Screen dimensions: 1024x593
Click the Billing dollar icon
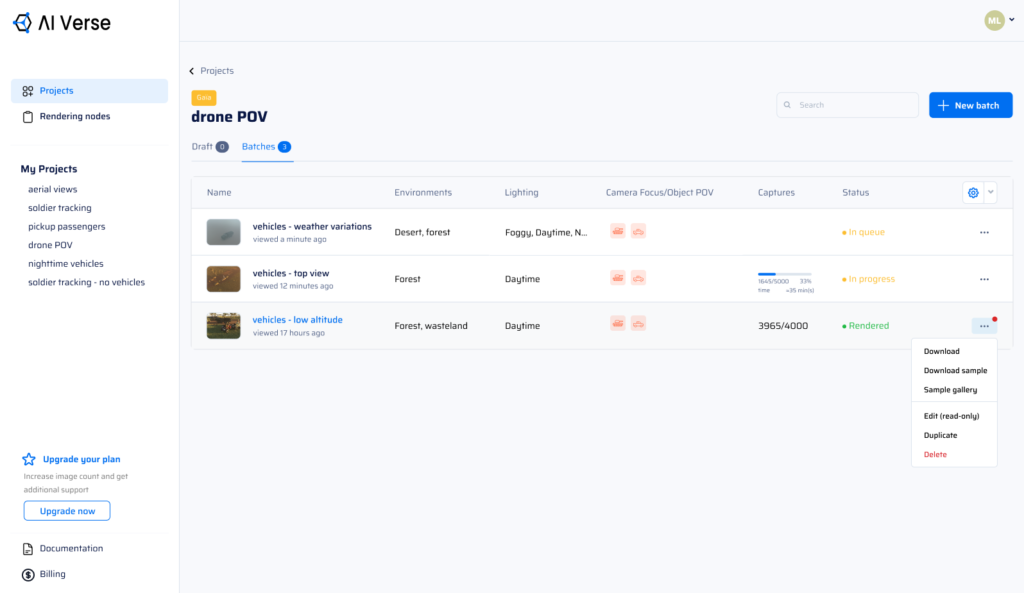(x=28, y=574)
